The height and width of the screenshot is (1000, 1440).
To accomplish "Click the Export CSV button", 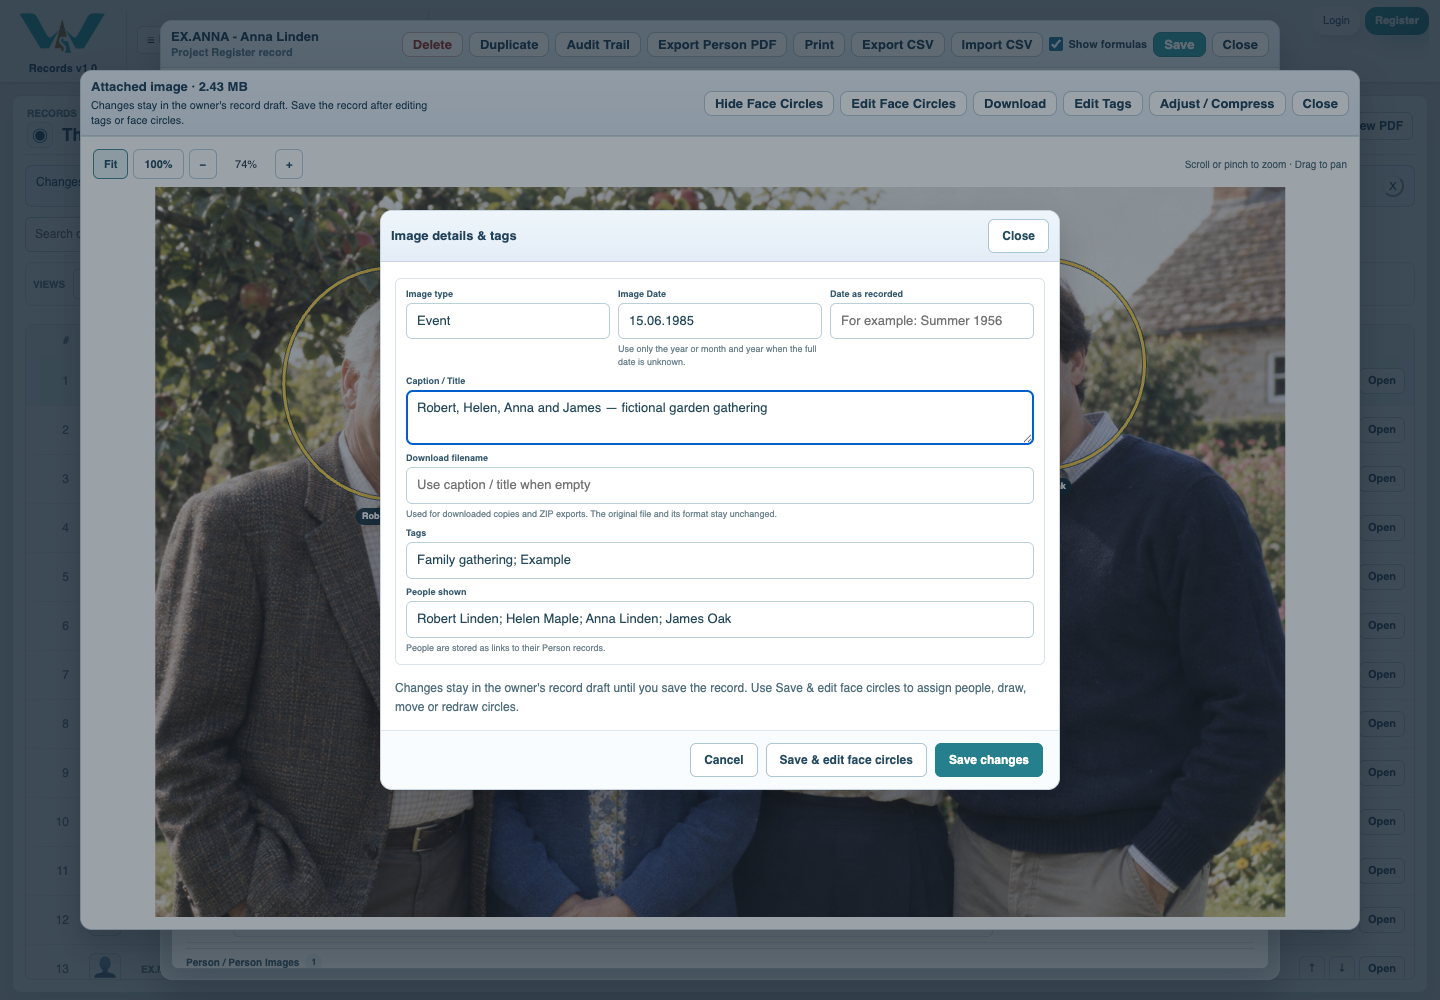I will 898,45.
